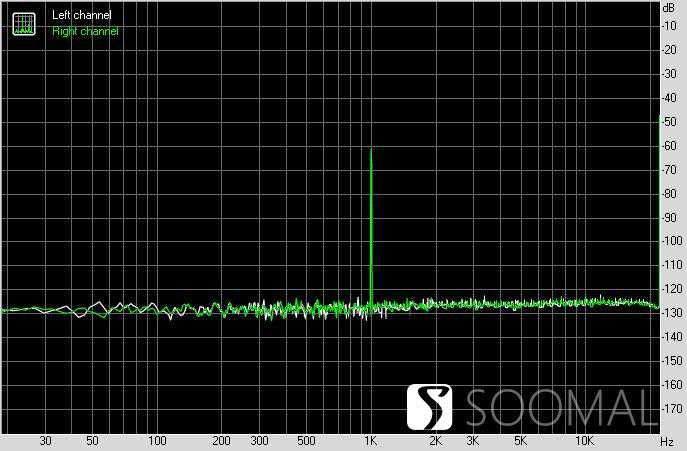687x451 pixels.
Task: Click the Hz unit label
Action: (x=667, y=441)
